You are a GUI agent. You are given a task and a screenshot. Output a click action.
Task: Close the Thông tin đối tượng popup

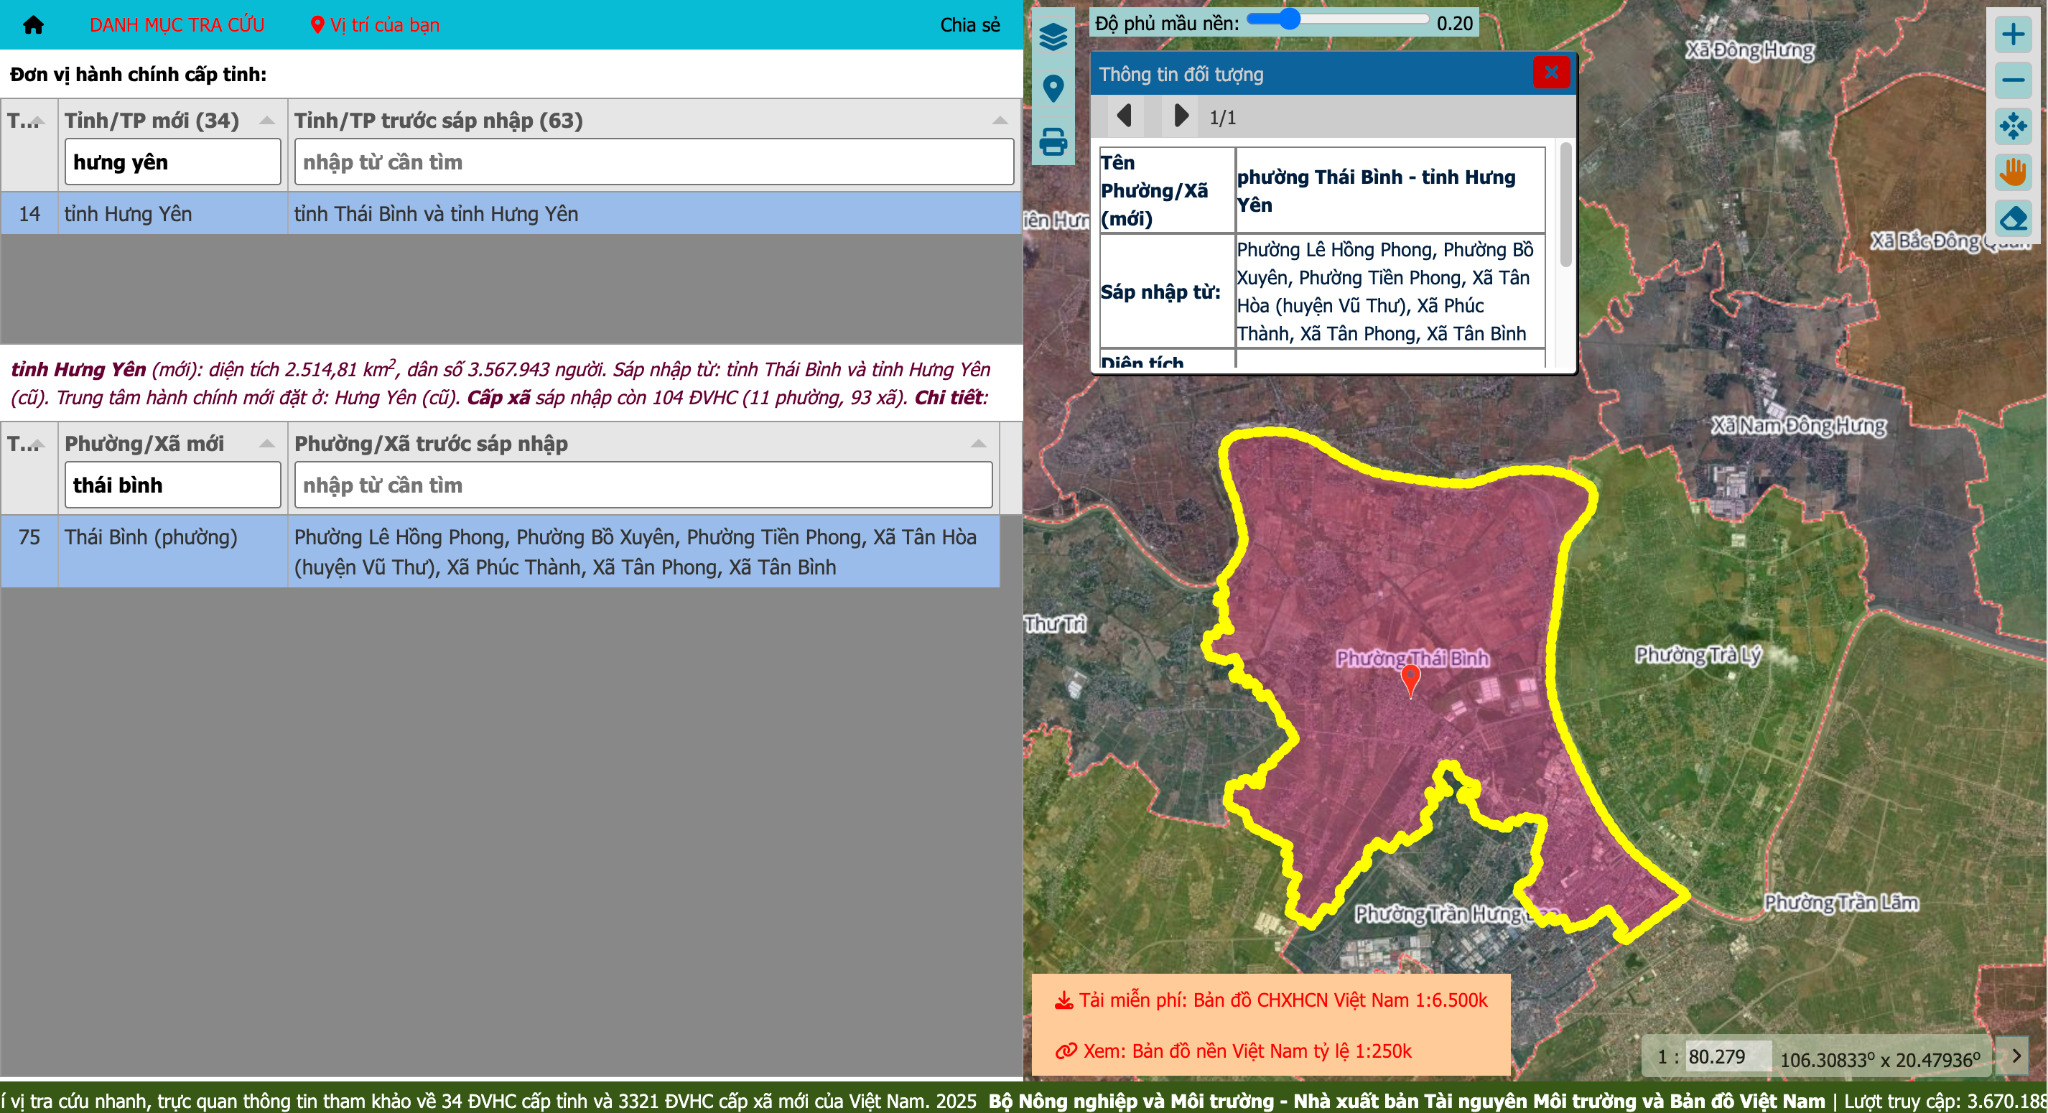[x=1551, y=72]
